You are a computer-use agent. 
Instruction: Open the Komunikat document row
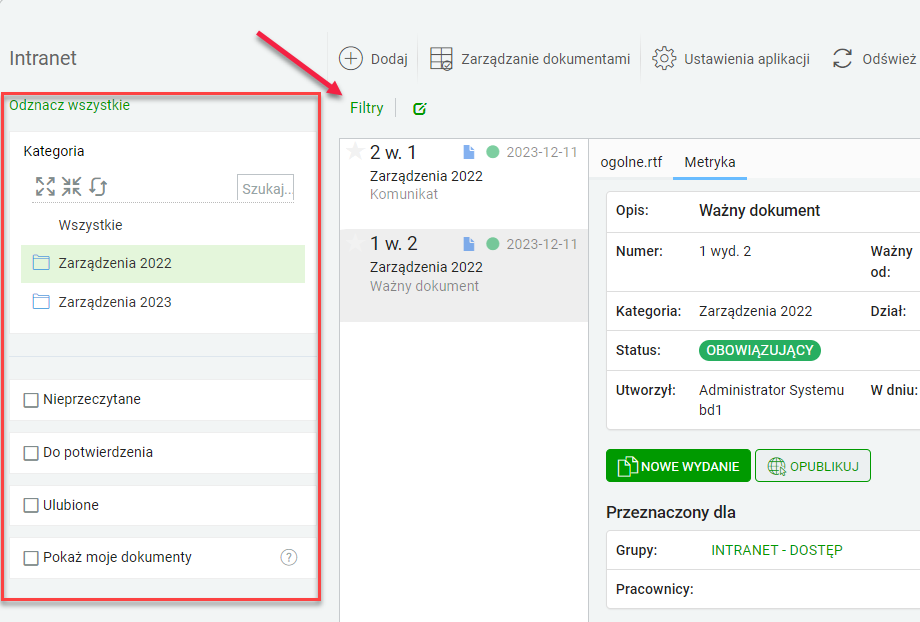click(464, 184)
